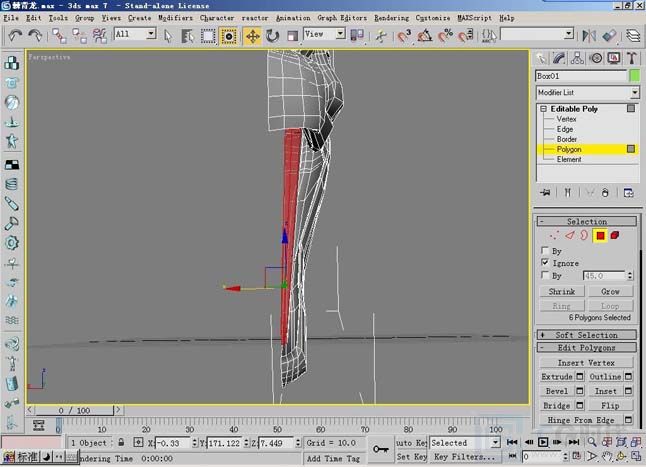Choose the Select Object arrow tool
The image size is (646, 467).
coord(168,36)
